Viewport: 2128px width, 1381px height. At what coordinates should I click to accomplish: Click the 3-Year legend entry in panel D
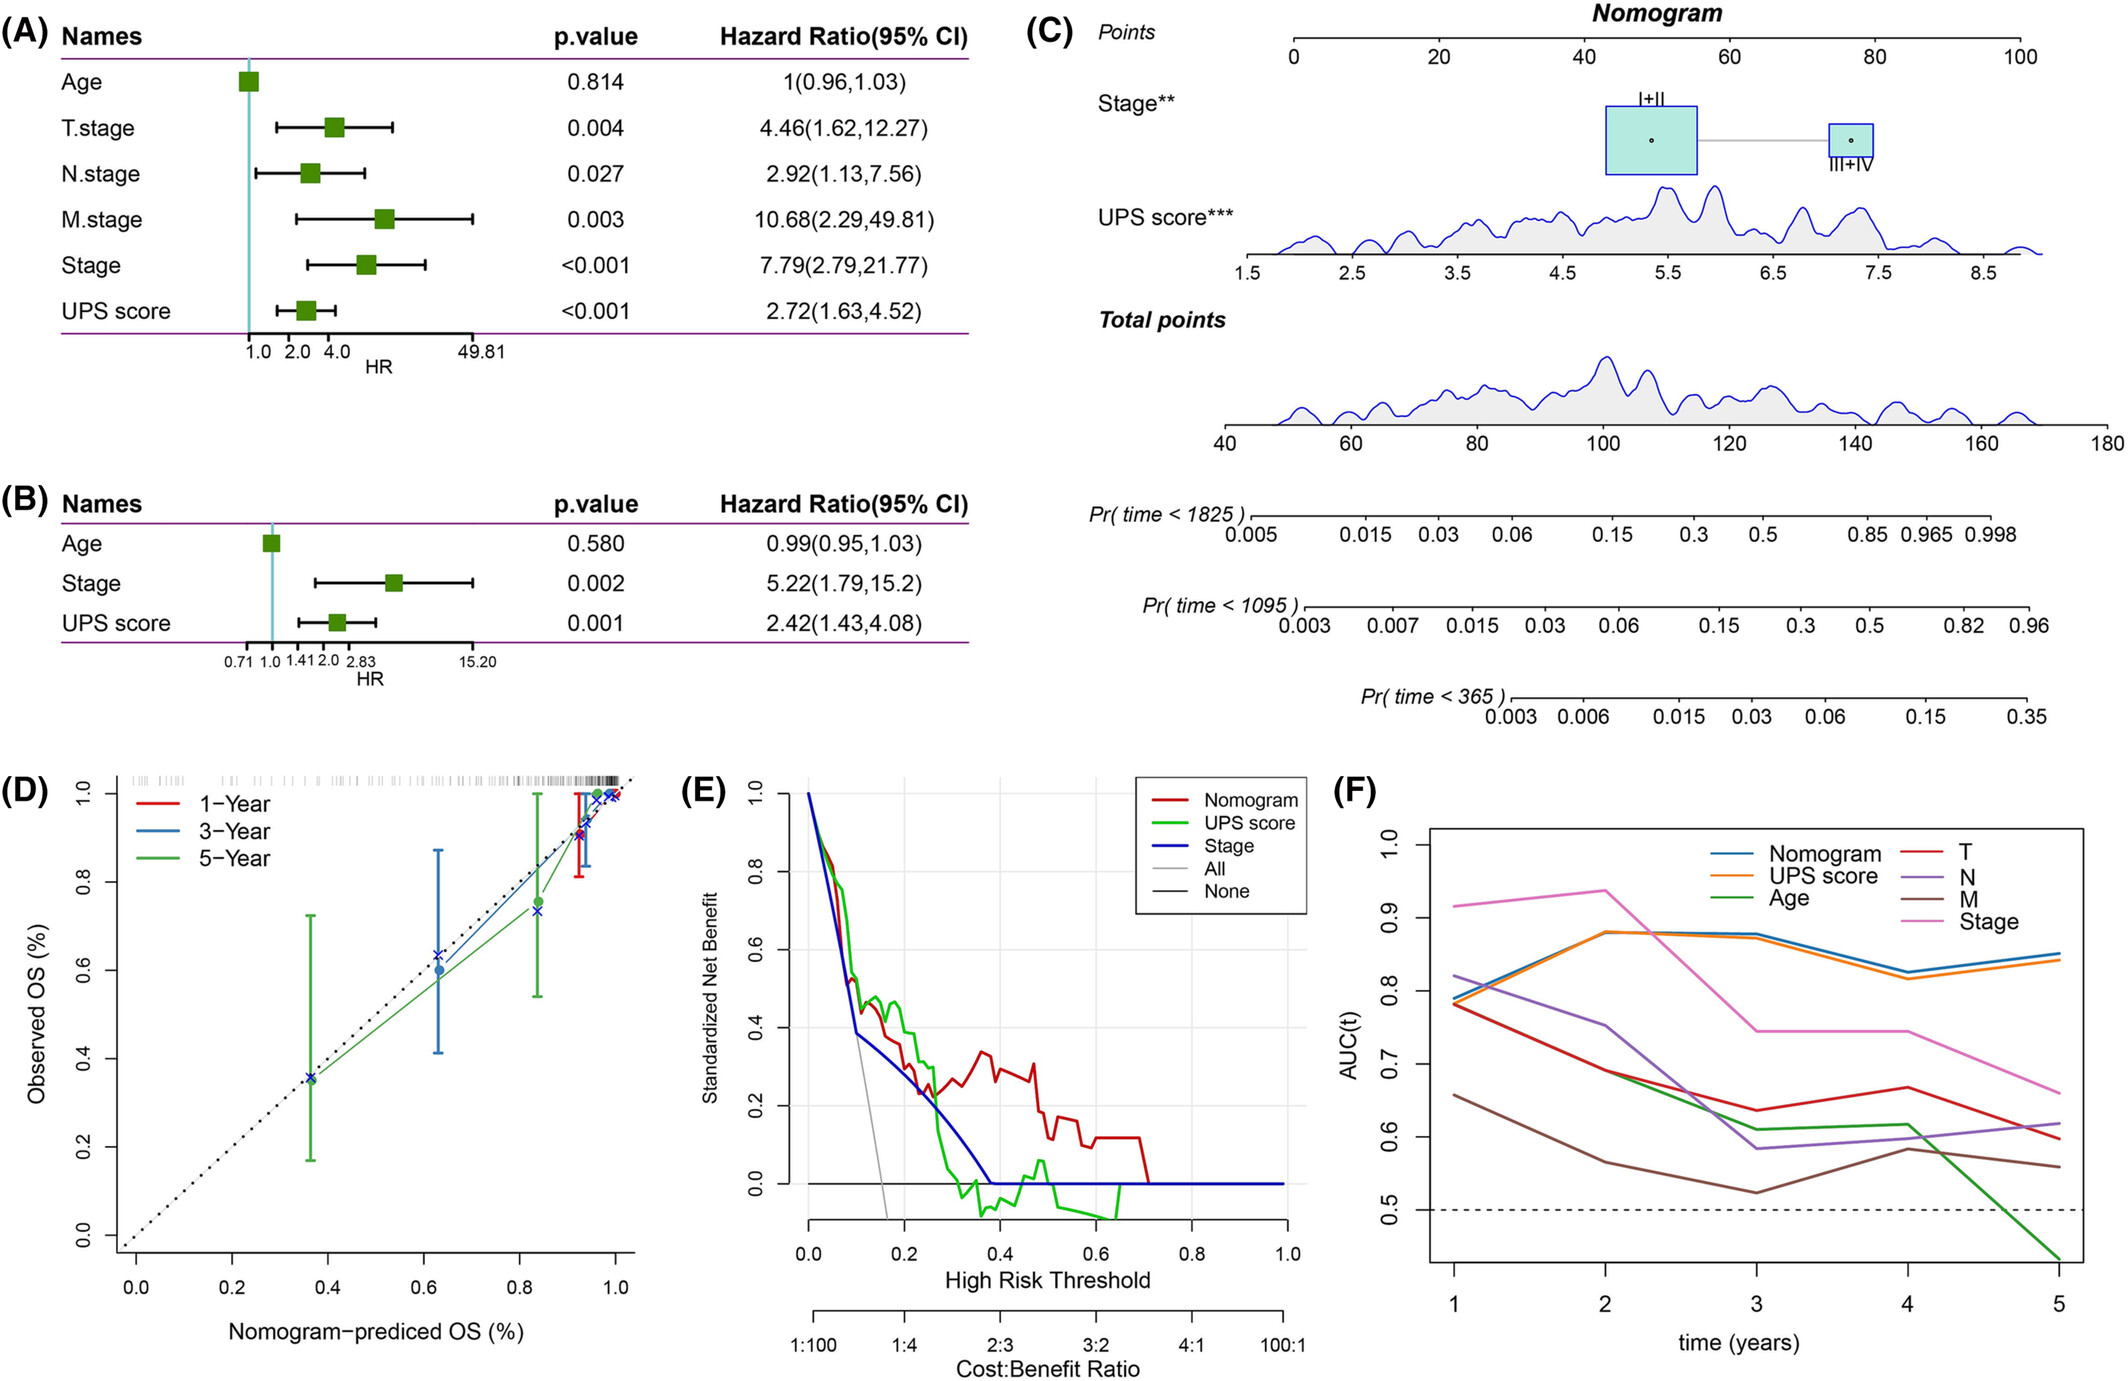point(203,831)
